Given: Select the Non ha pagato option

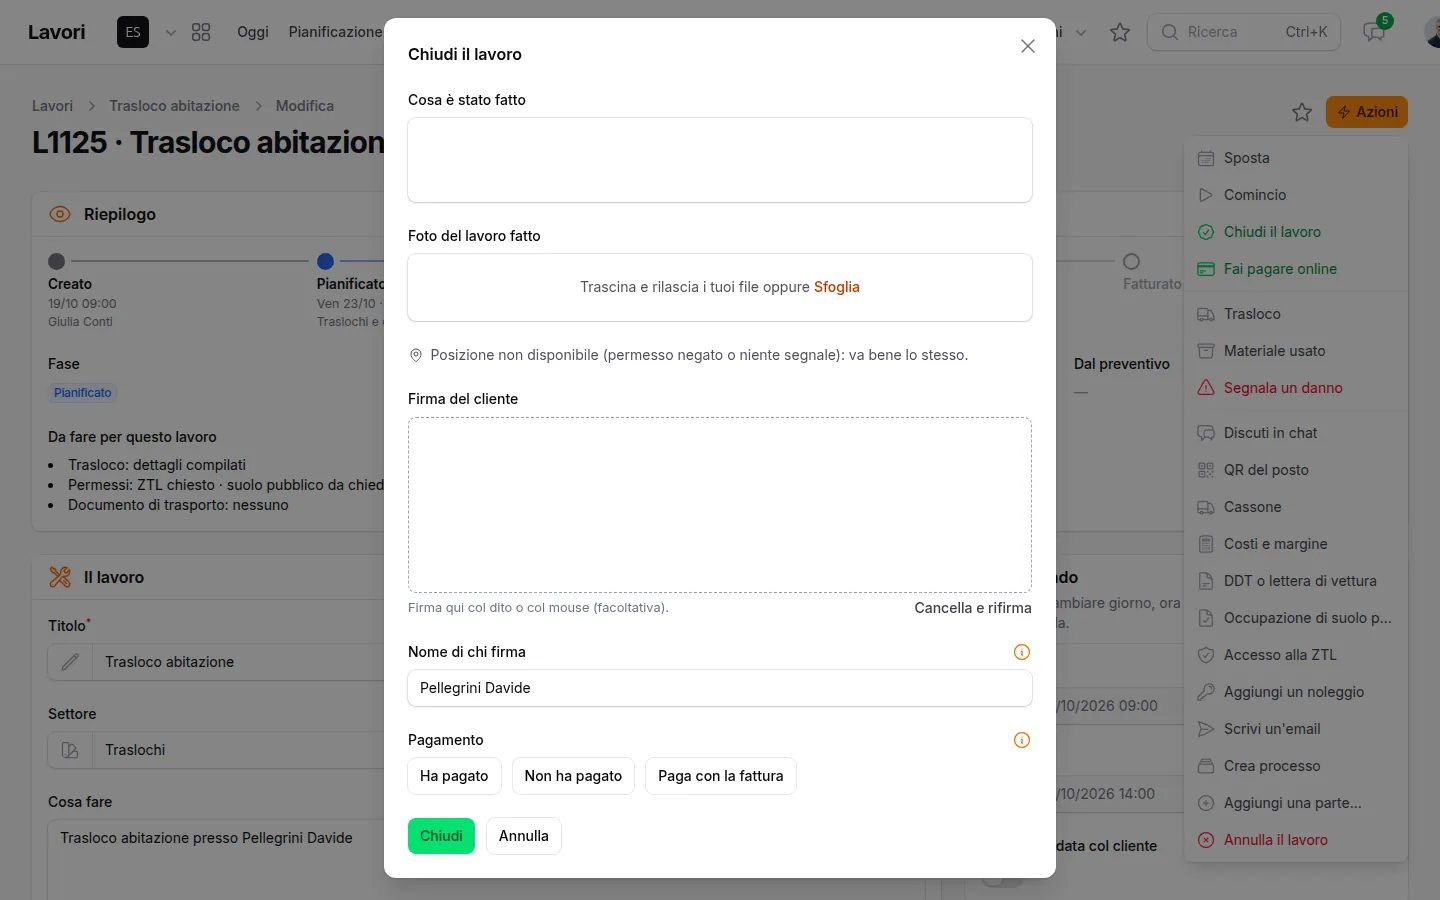Looking at the screenshot, I should 573,776.
